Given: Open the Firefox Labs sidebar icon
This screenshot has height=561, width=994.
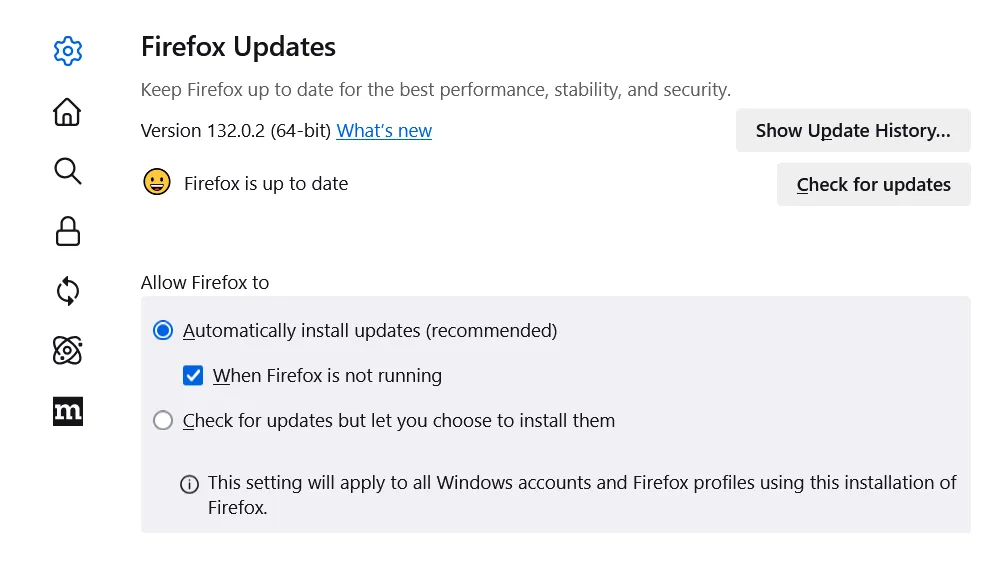Looking at the screenshot, I should (x=67, y=351).
